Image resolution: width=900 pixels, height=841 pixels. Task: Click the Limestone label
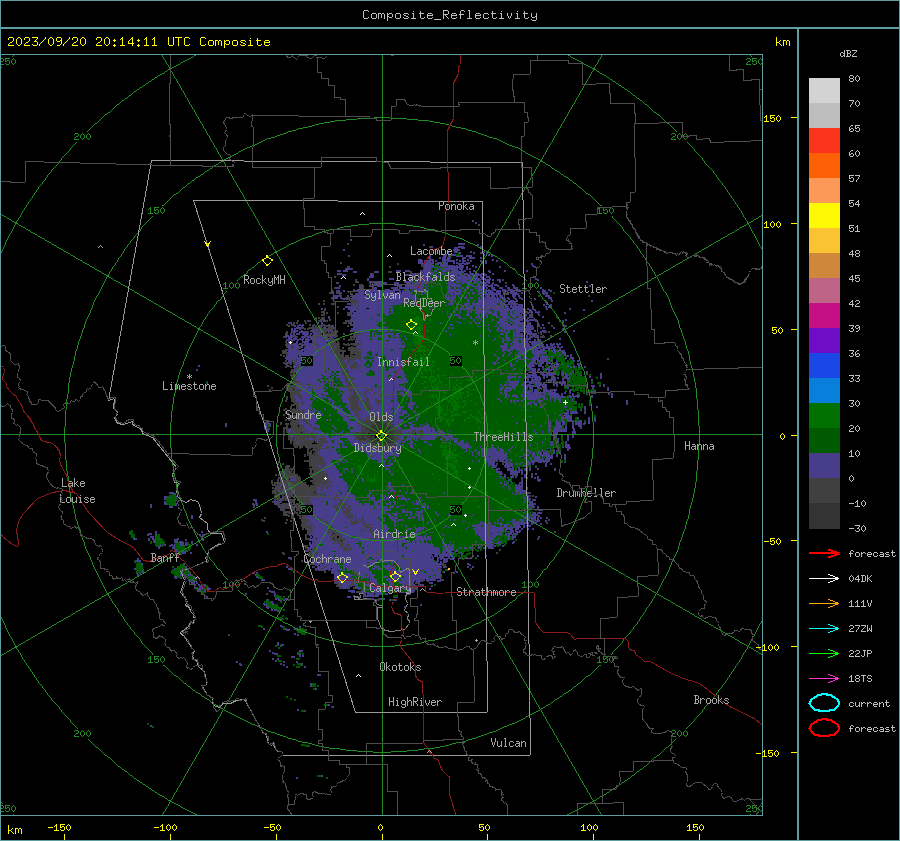click(x=189, y=386)
